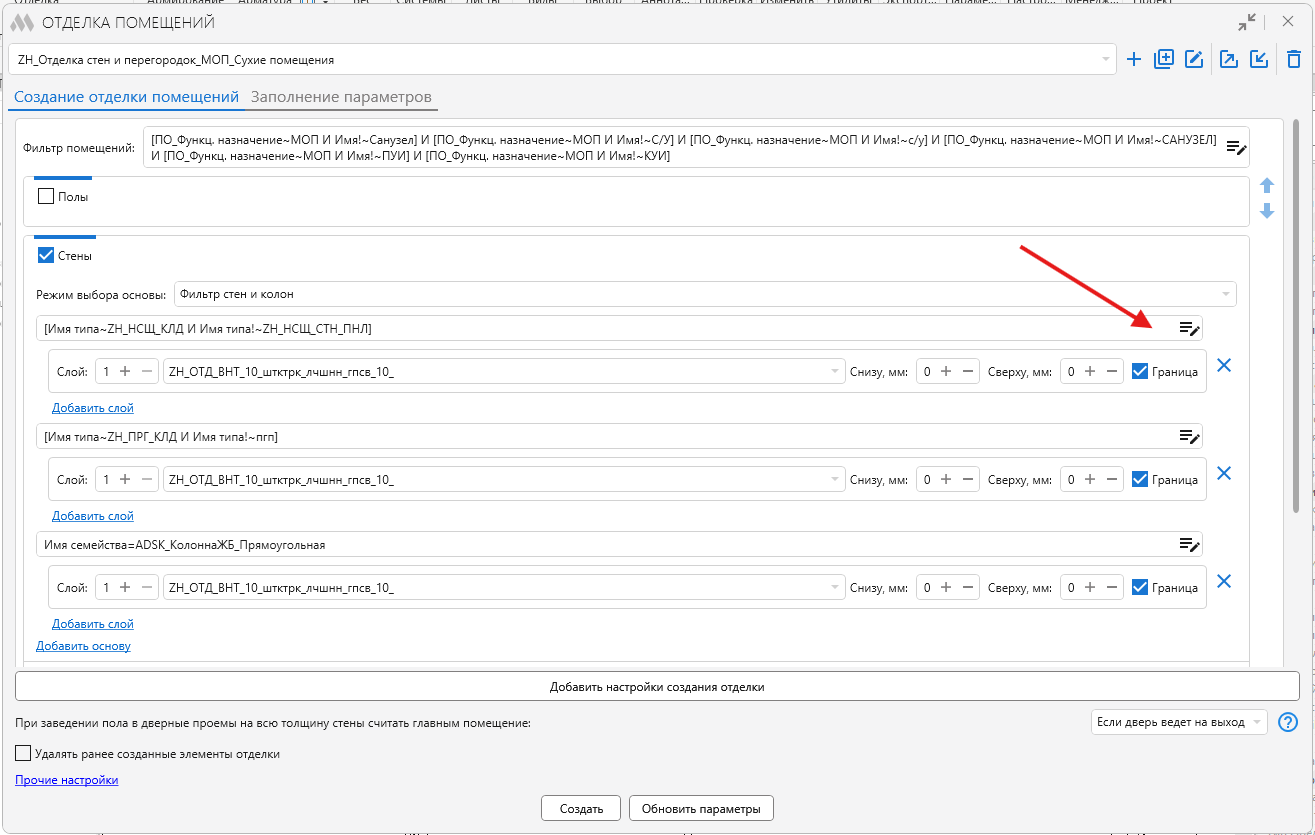Image resolution: width=1315 pixels, height=835 pixels.
Task: Edit the room filter expression icon
Action: pos(1237,148)
